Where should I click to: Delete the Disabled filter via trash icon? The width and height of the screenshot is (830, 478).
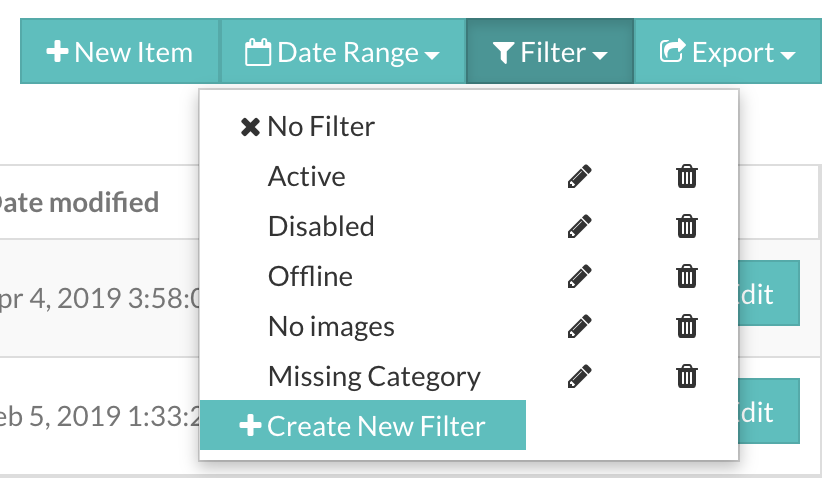pyautogui.click(x=687, y=227)
